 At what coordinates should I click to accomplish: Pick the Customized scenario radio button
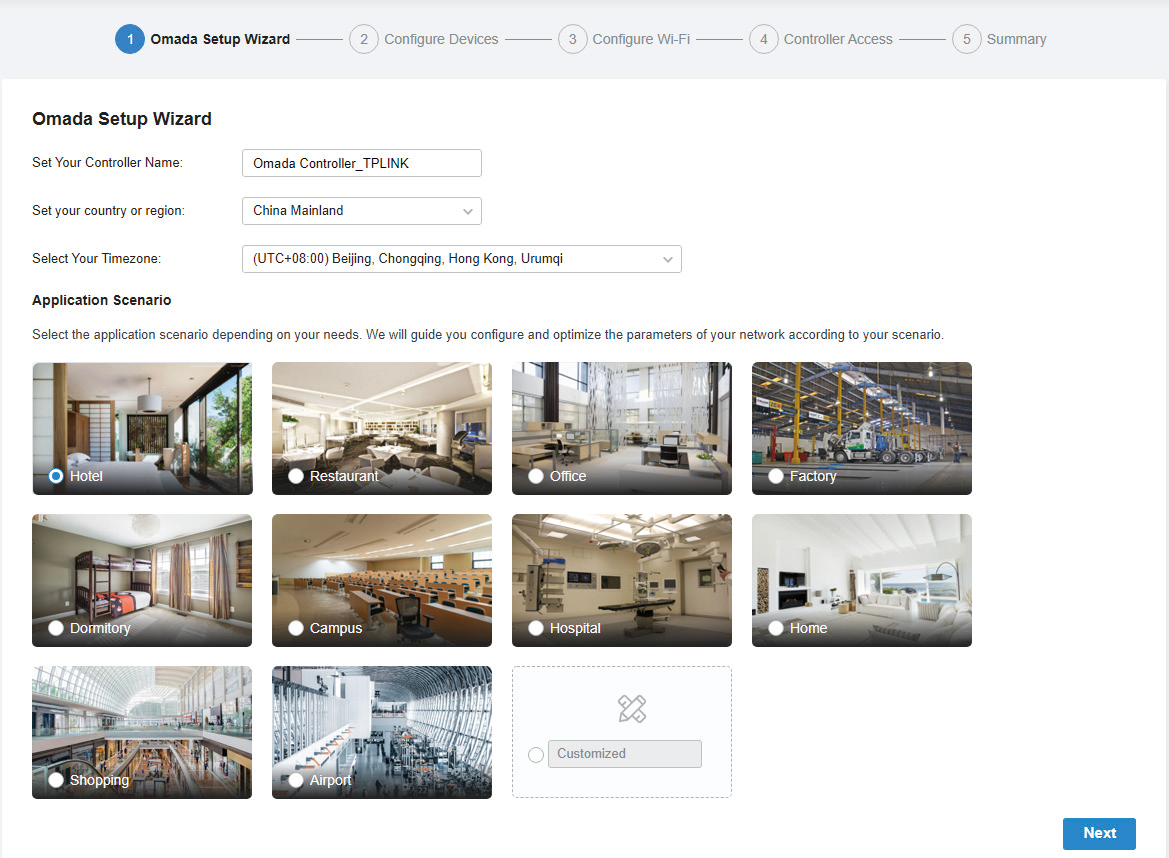click(536, 755)
